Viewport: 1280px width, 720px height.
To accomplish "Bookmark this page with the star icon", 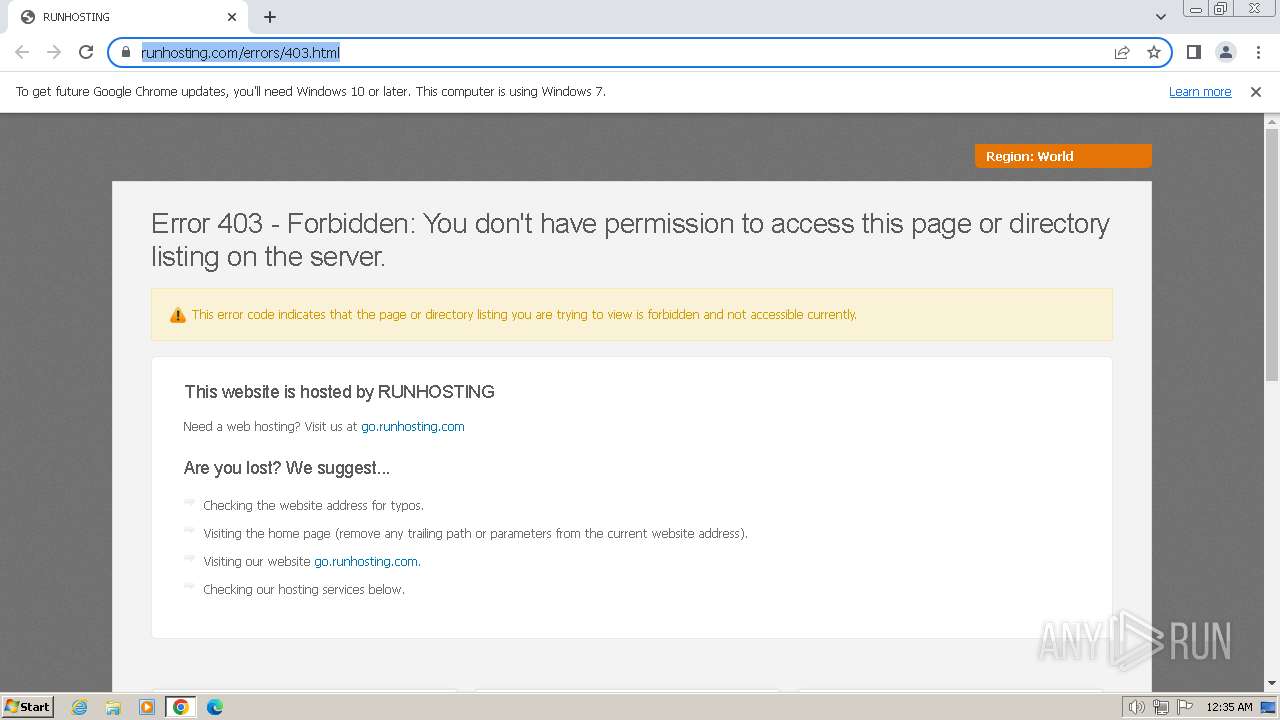I will point(1154,52).
